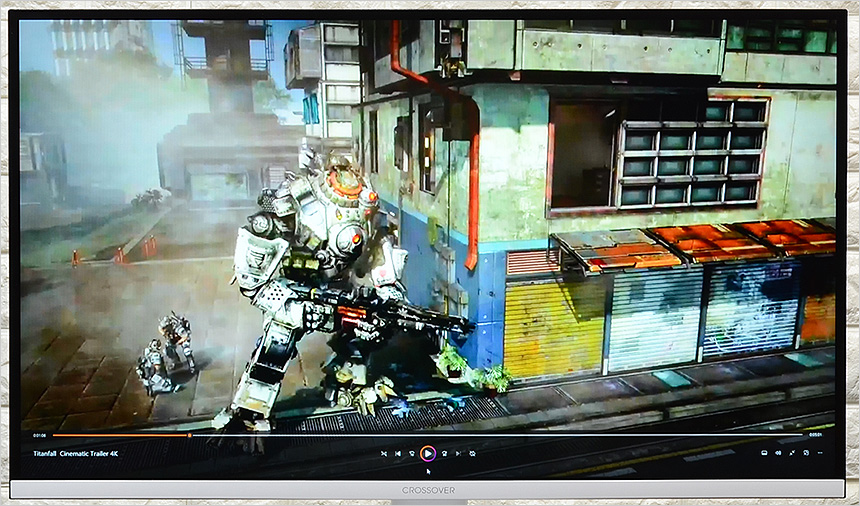Click the unplayed part of the seek bar
The height and width of the screenshot is (506, 860).
(500, 435)
